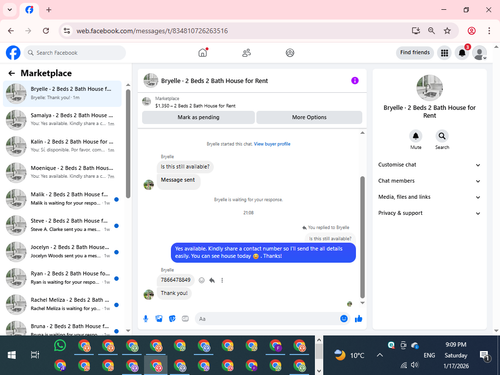Click the address bar URL
The image size is (500, 375).
pyautogui.click(x=152, y=31)
